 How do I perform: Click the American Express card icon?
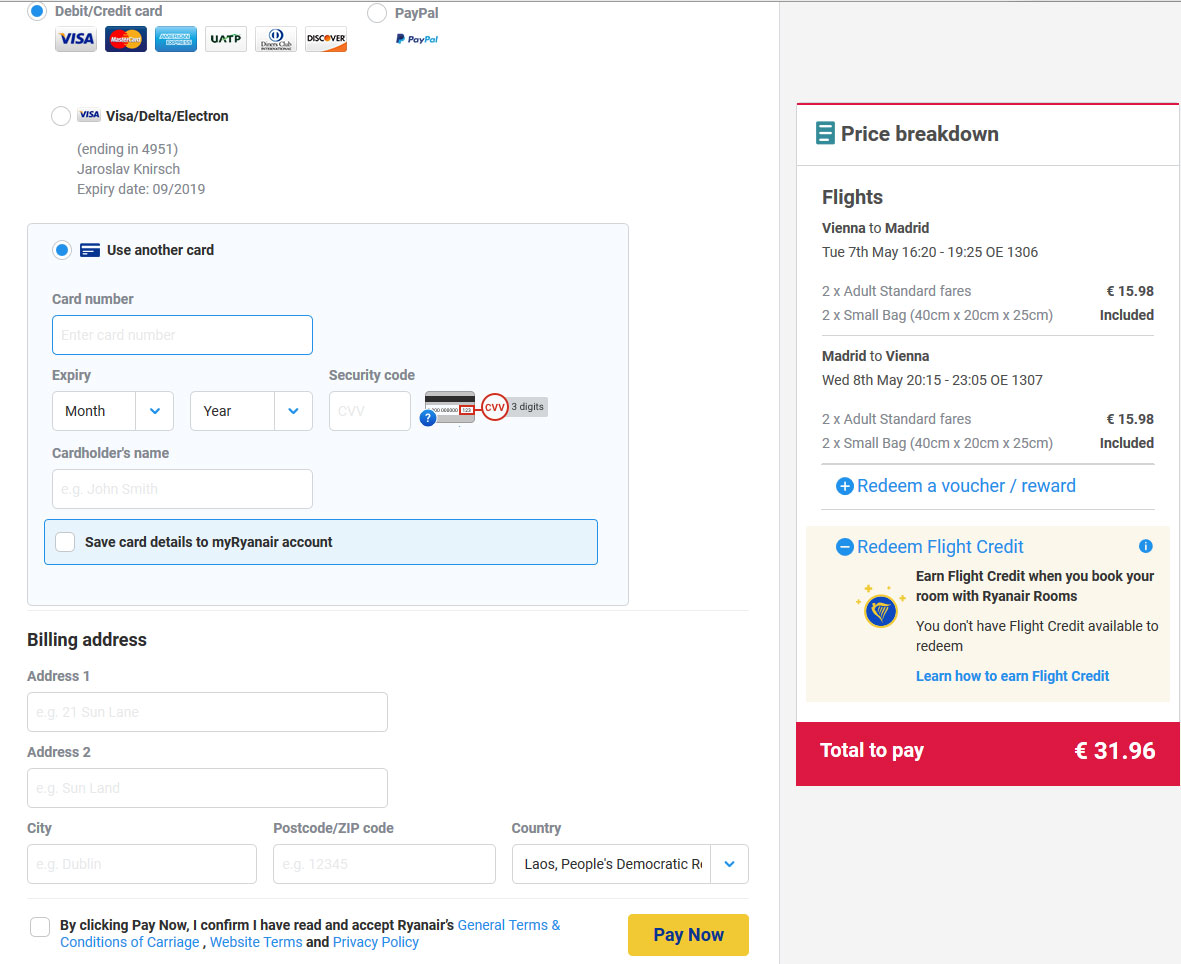[x=175, y=38]
